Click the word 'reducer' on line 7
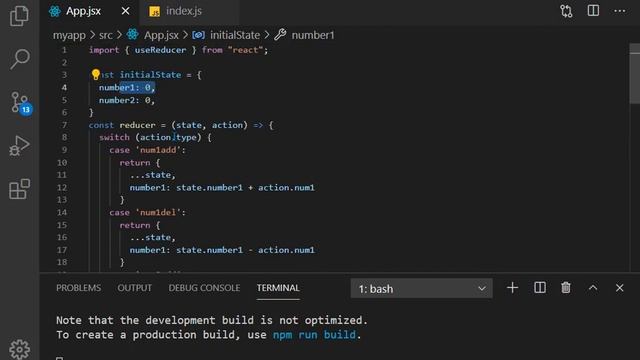This screenshot has width=640, height=360. click(137, 125)
